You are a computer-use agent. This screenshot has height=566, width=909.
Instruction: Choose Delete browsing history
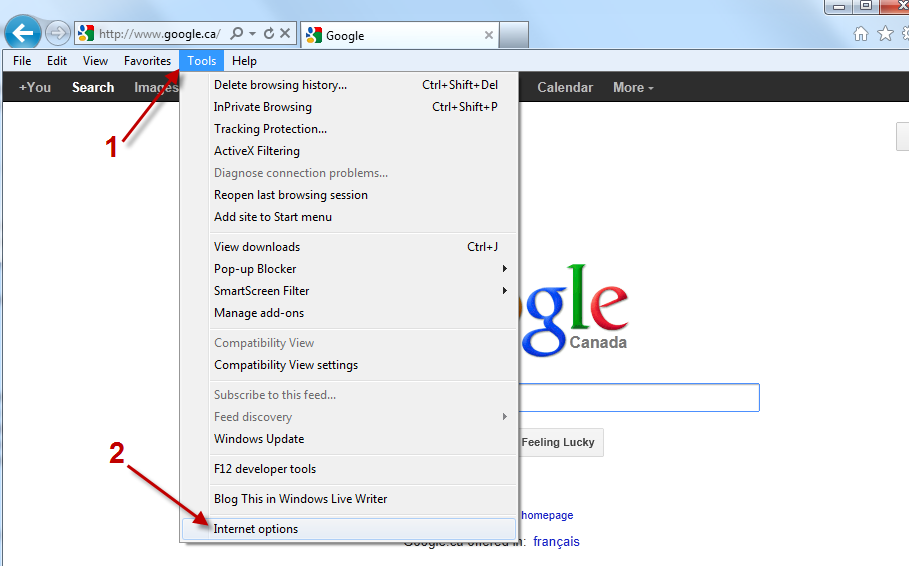pos(349,85)
